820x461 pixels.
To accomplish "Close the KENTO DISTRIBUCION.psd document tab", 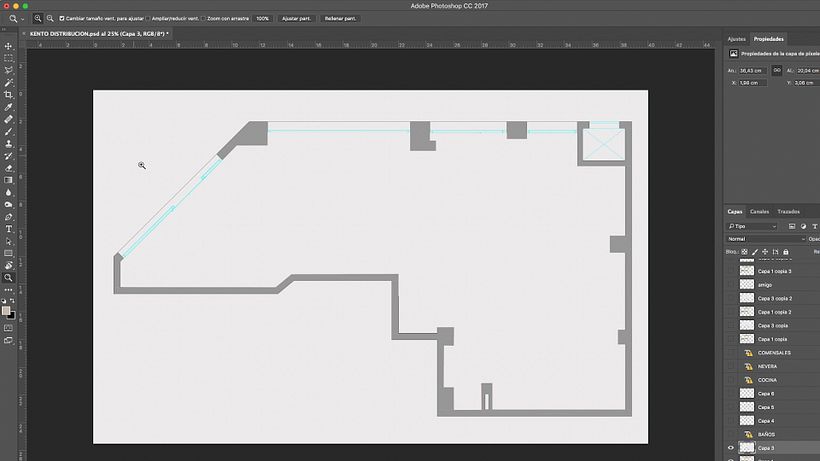I will point(24,34).
